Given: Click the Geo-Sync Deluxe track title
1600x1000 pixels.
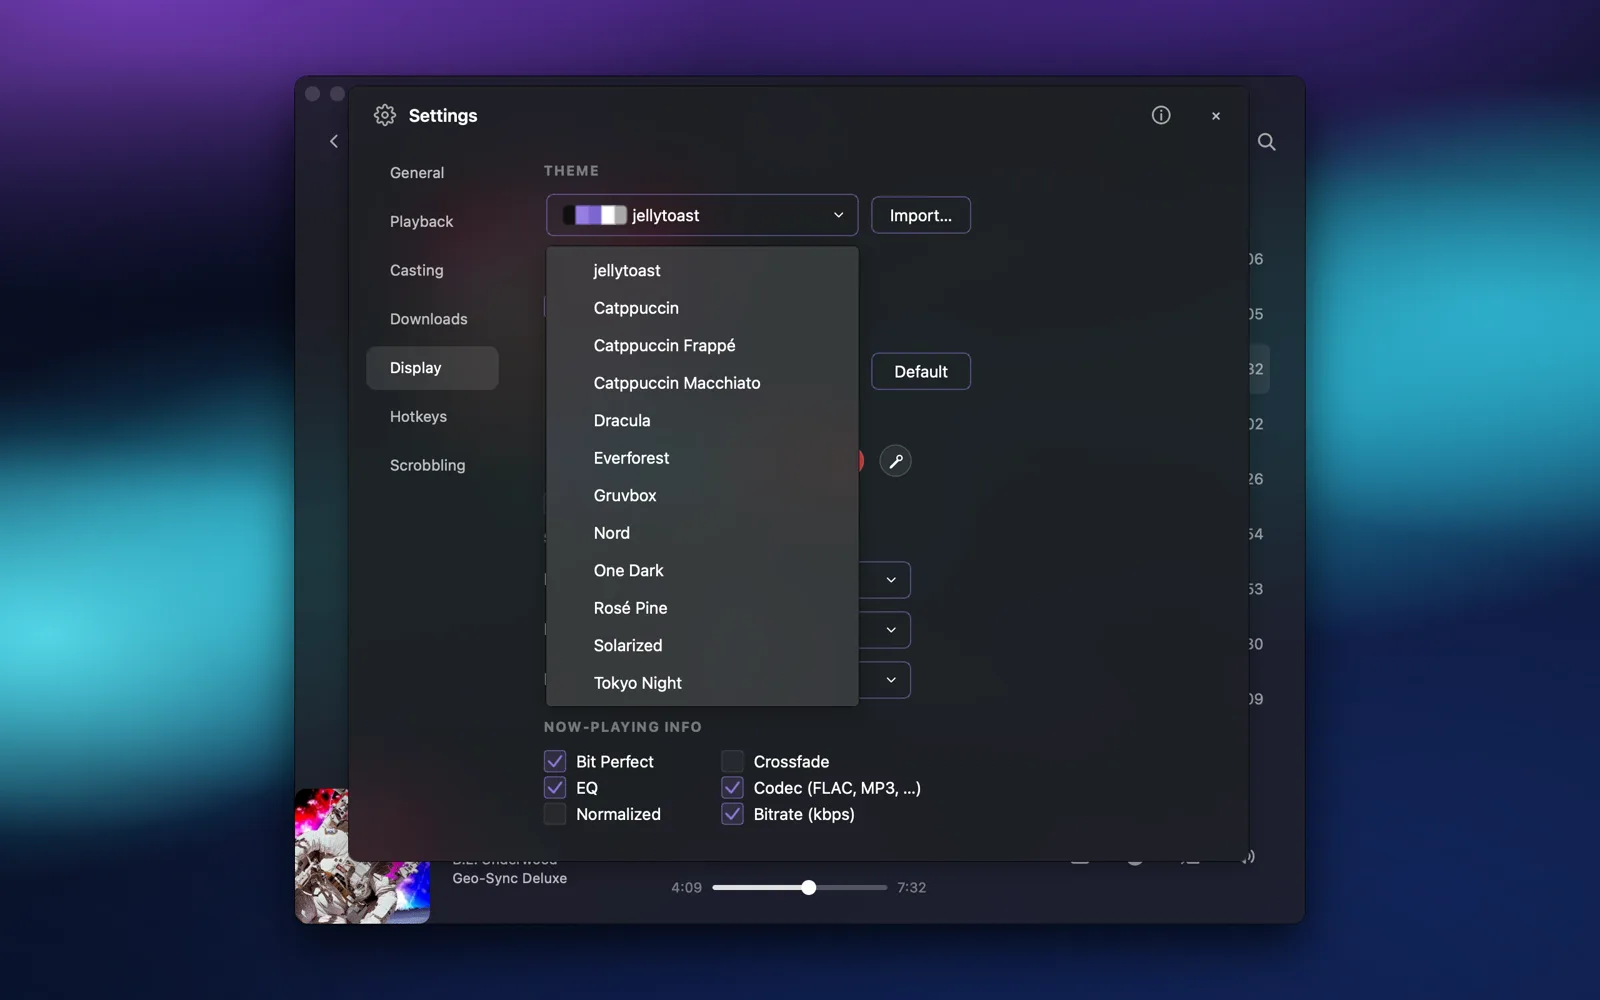Looking at the screenshot, I should coord(510,879).
